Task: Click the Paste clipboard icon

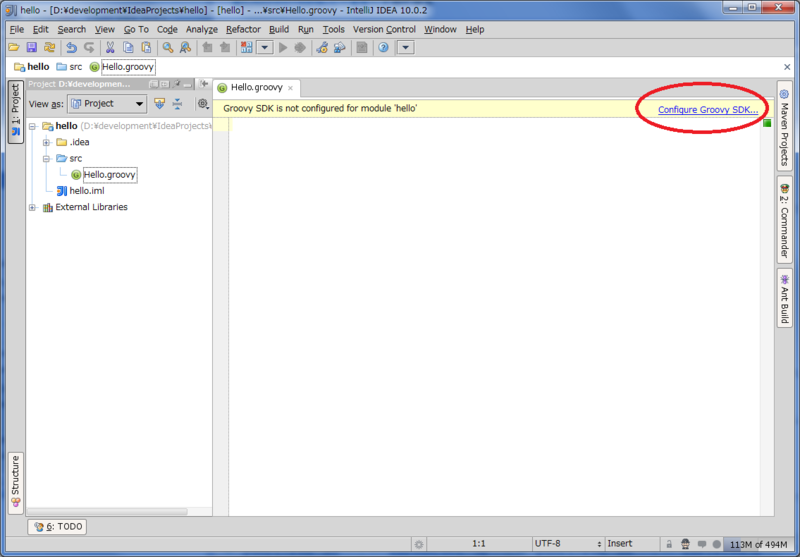Action: click(x=146, y=47)
